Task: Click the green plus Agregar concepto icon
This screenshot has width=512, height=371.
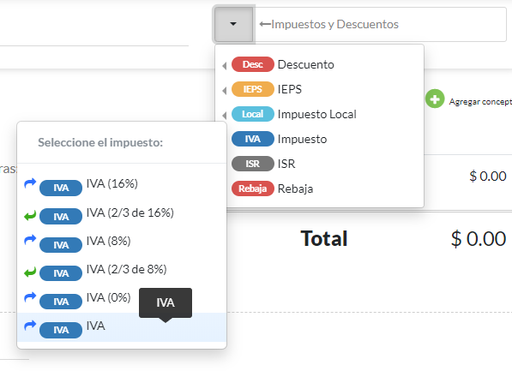Action: [x=435, y=99]
